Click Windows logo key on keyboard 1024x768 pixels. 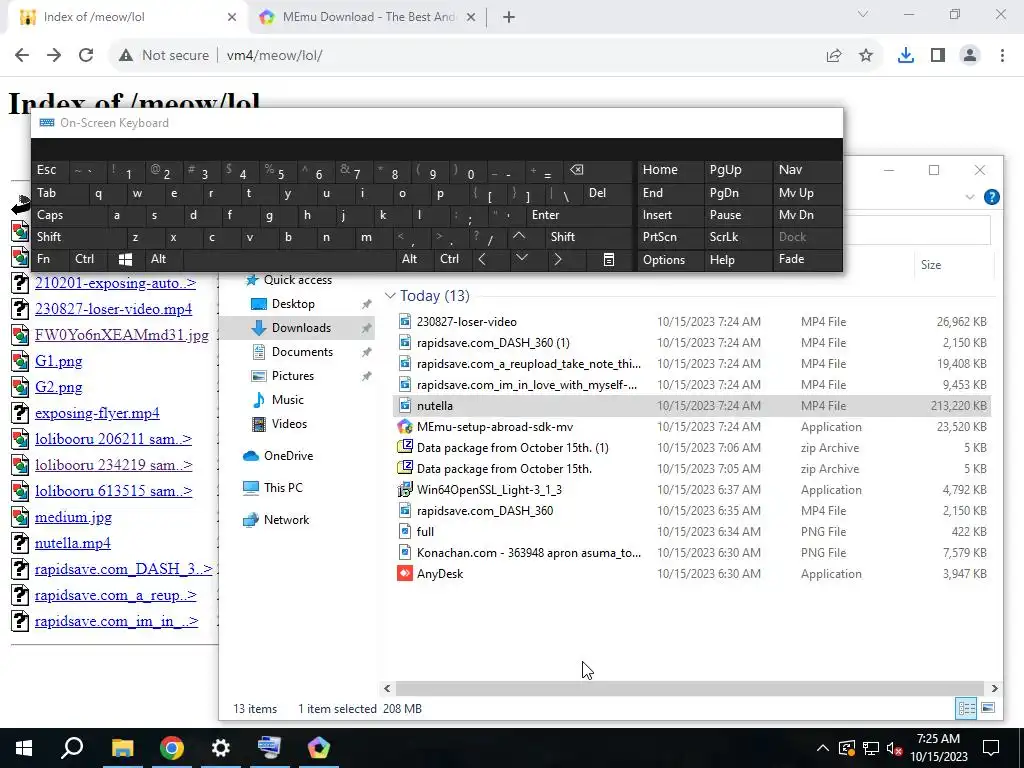tap(125, 259)
